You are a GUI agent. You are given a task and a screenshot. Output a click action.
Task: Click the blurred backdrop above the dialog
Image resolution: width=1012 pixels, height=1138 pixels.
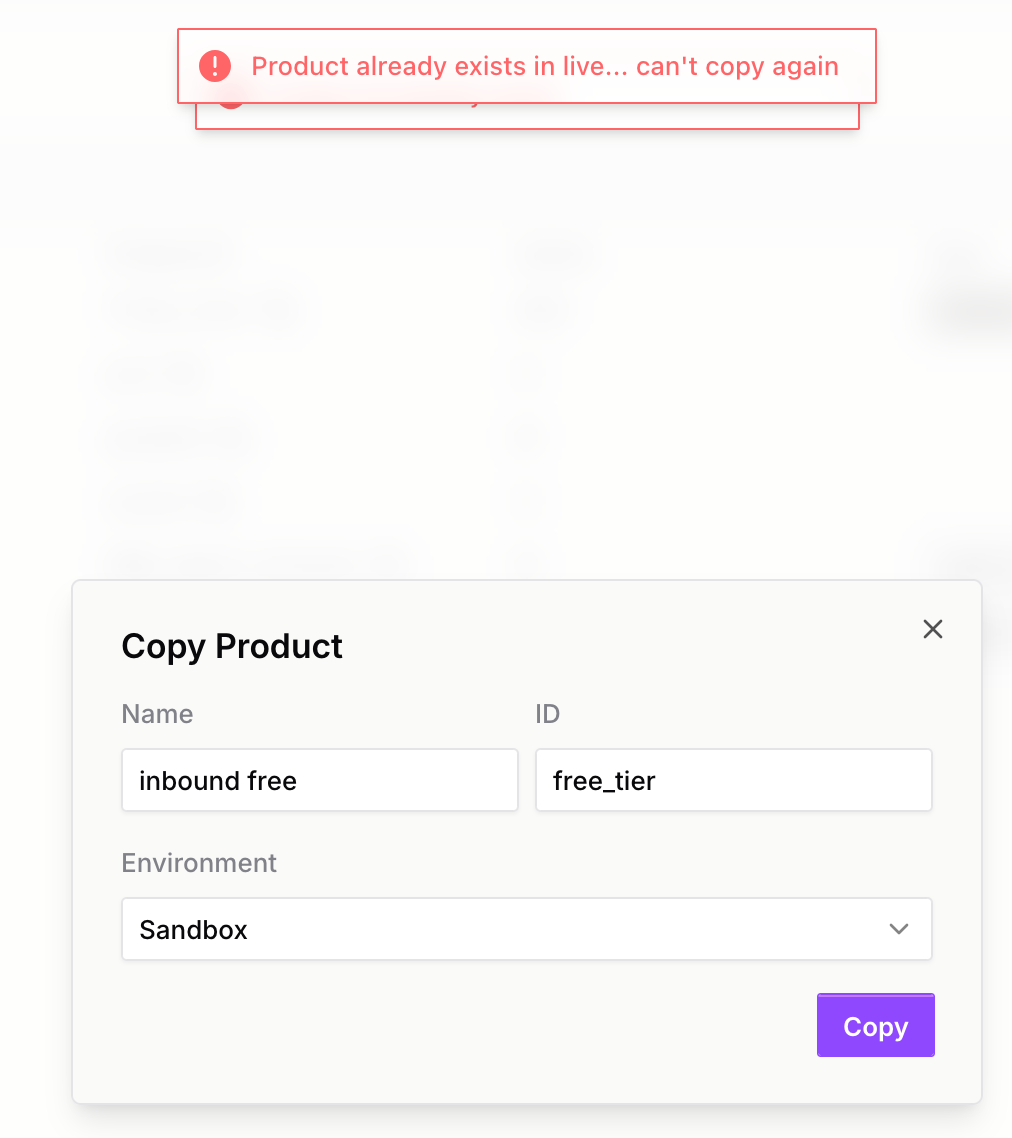click(500, 400)
